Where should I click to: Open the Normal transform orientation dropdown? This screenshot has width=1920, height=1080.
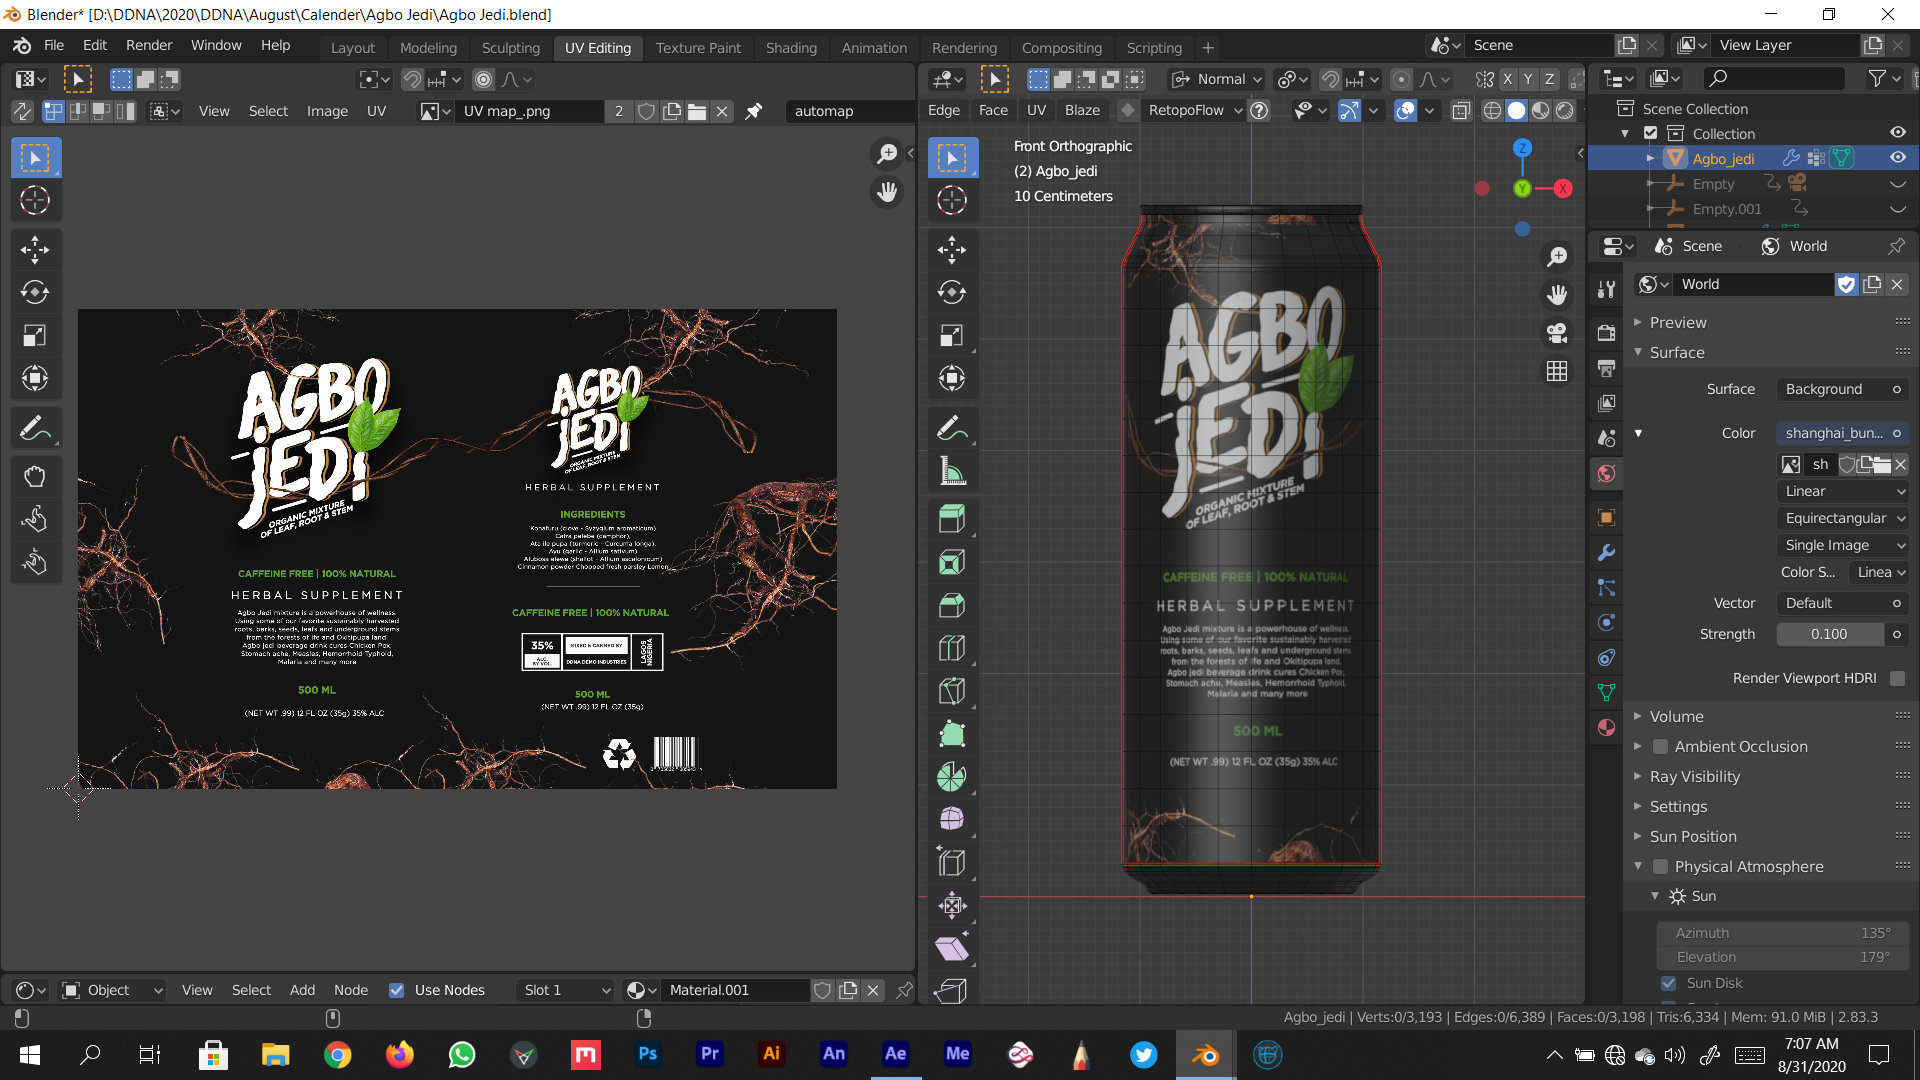tap(1217, 79)
